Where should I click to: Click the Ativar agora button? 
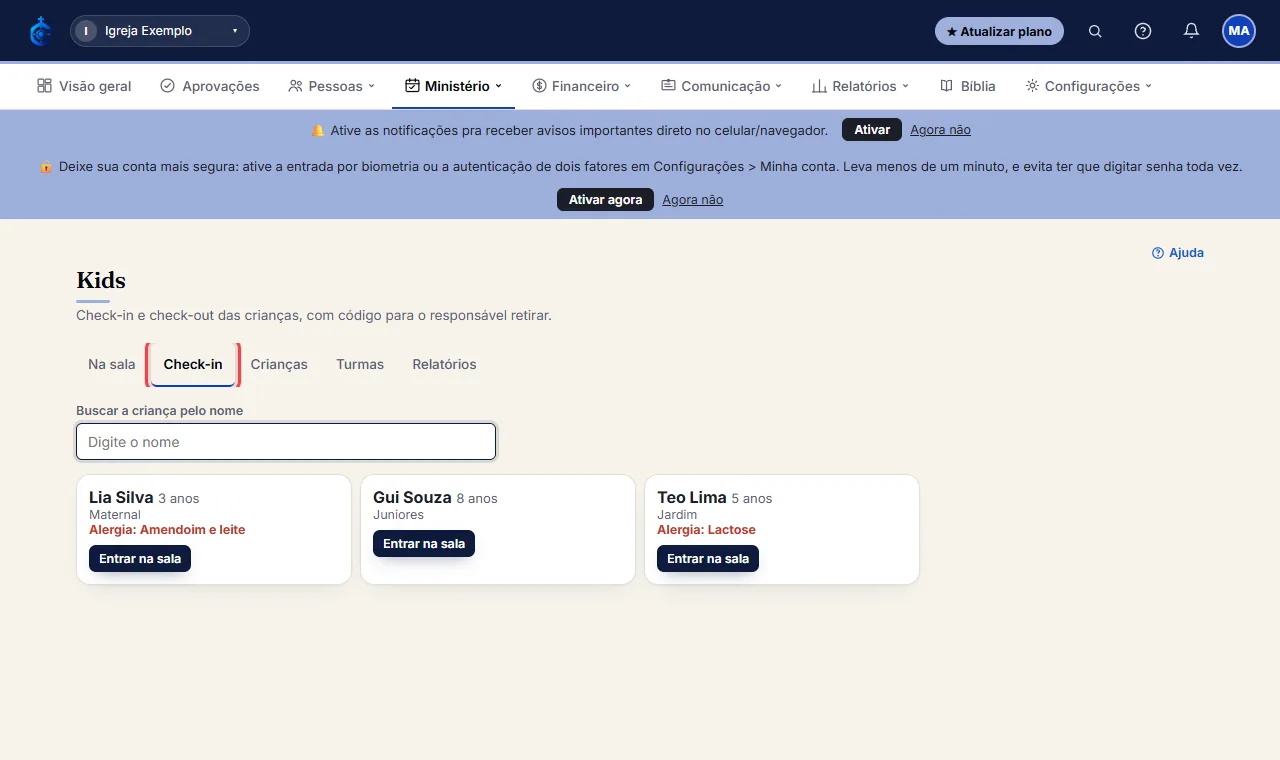click(605, 200)
